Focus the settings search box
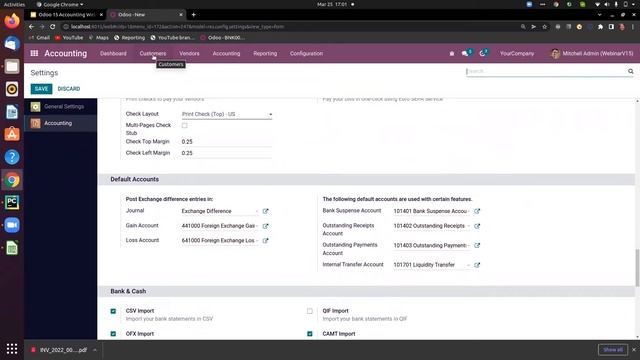This screenshot has width=640, height=360. (x=546, y=71)
